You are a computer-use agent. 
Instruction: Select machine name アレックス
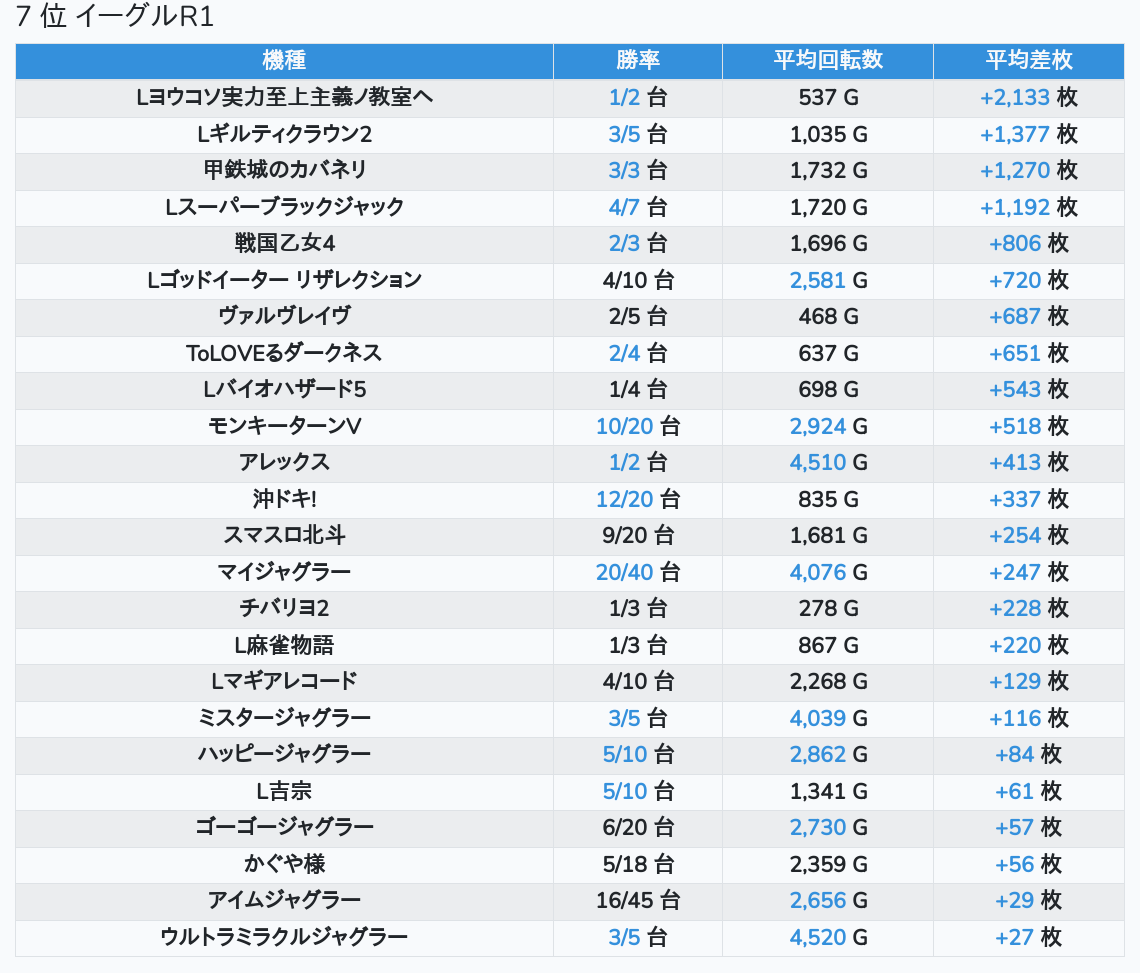[284, 463]
